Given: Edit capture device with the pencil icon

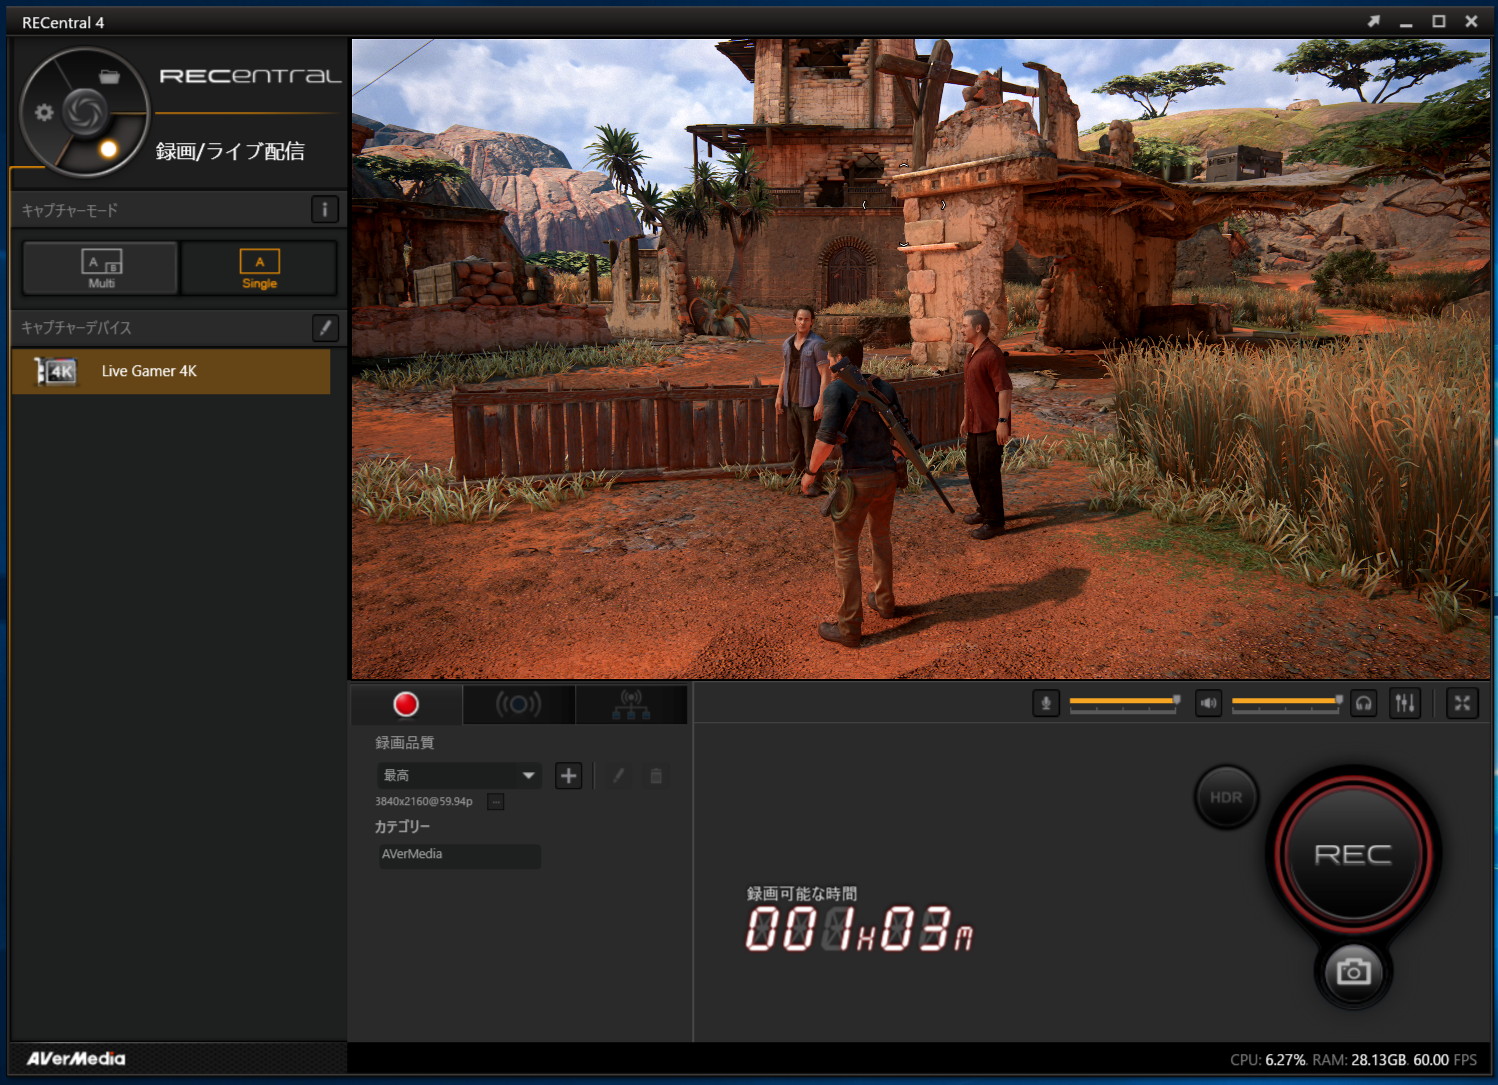Looking at the screenshot, I should point(325,327).
